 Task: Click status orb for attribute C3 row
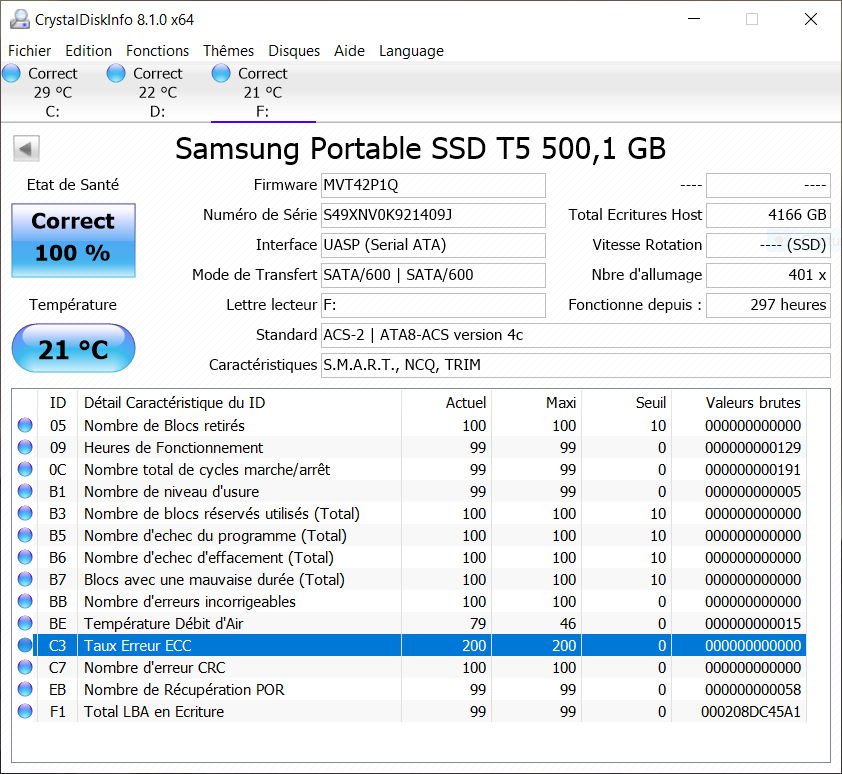coord(25,646)
